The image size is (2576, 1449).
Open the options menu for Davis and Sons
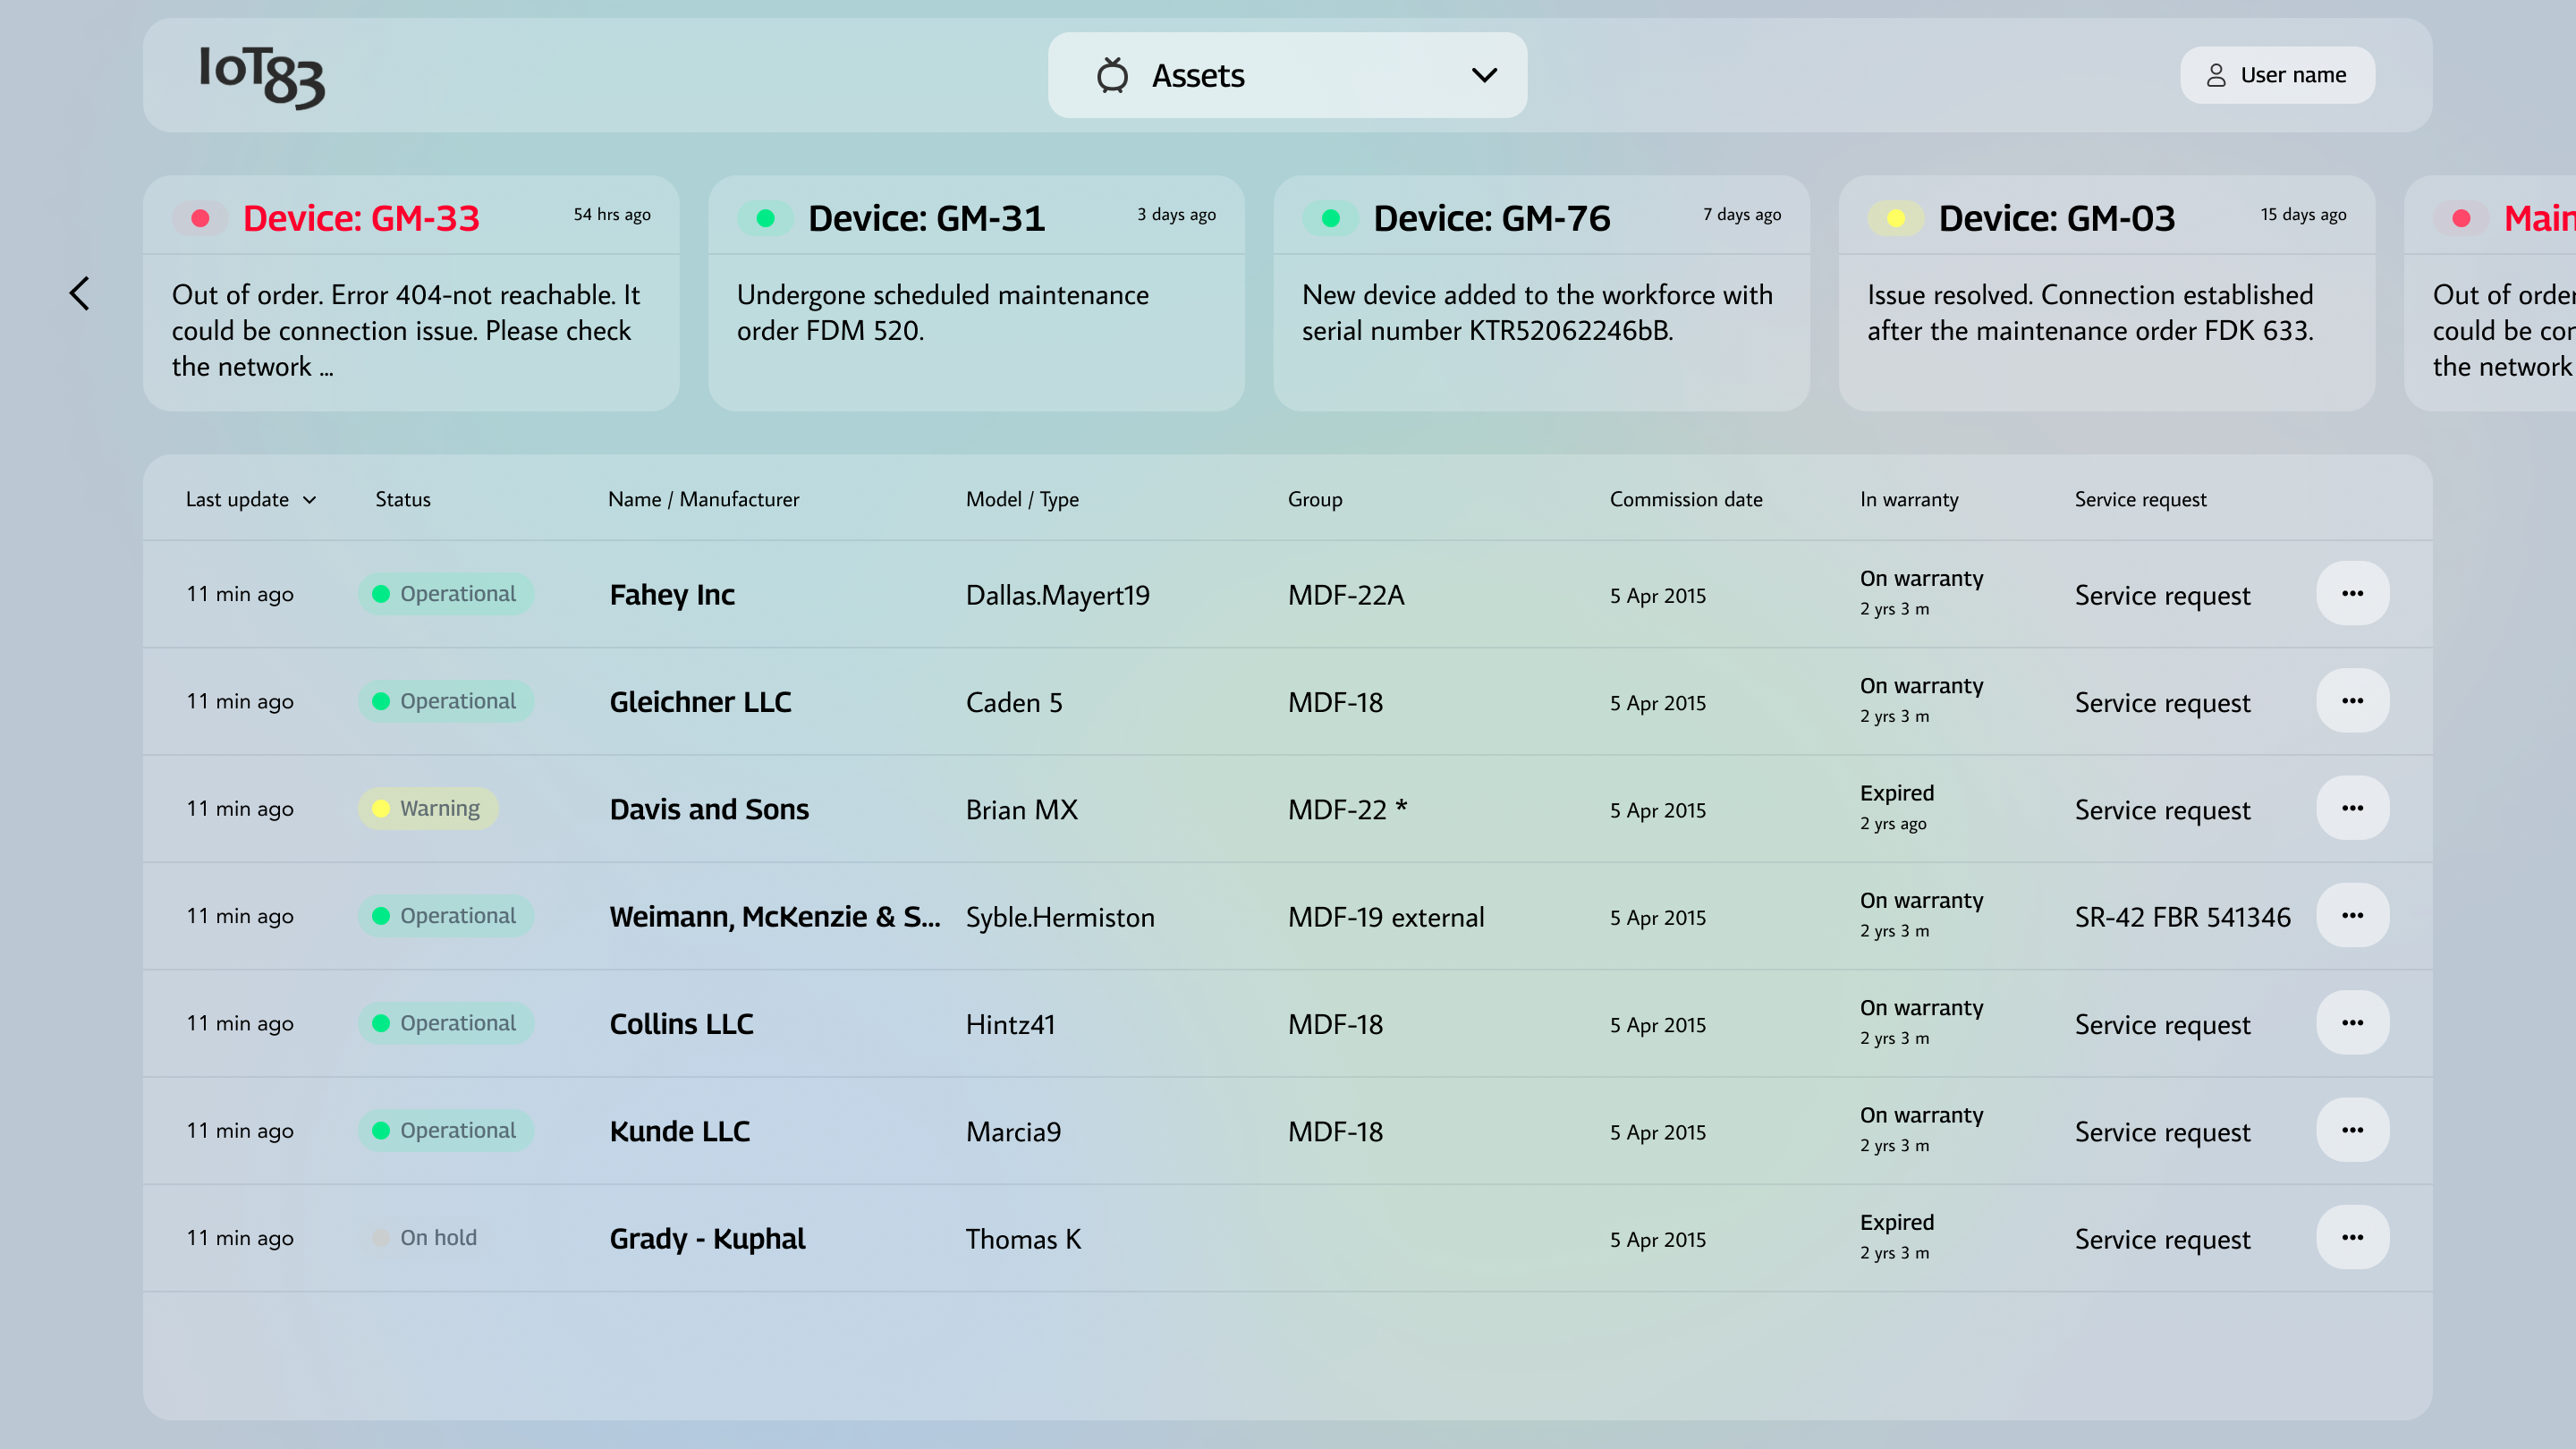[2353, 808]
